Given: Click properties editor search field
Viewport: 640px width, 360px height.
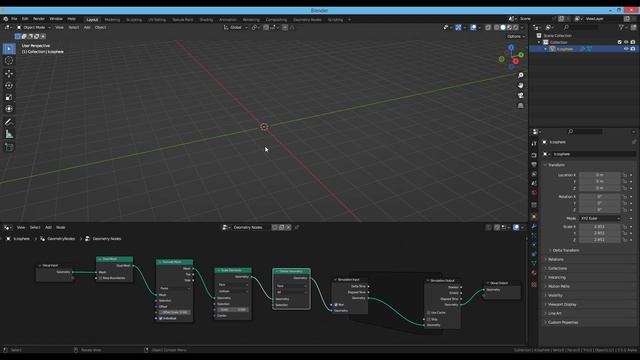Looking at the screenshot, I should click(585, 131).
